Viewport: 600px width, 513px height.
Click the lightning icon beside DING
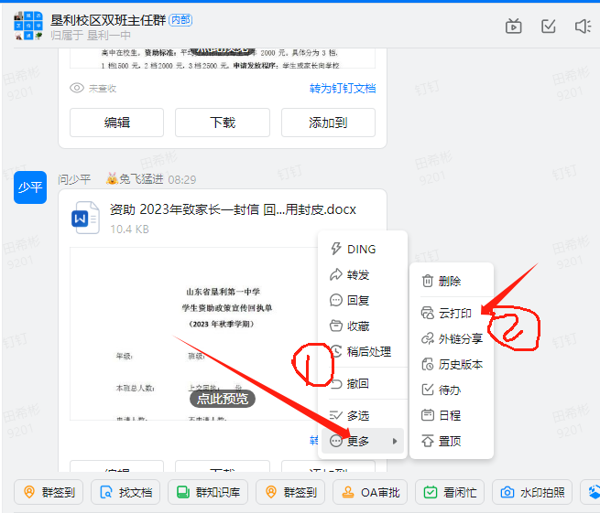pyautogui.click(x=336, y=249)
